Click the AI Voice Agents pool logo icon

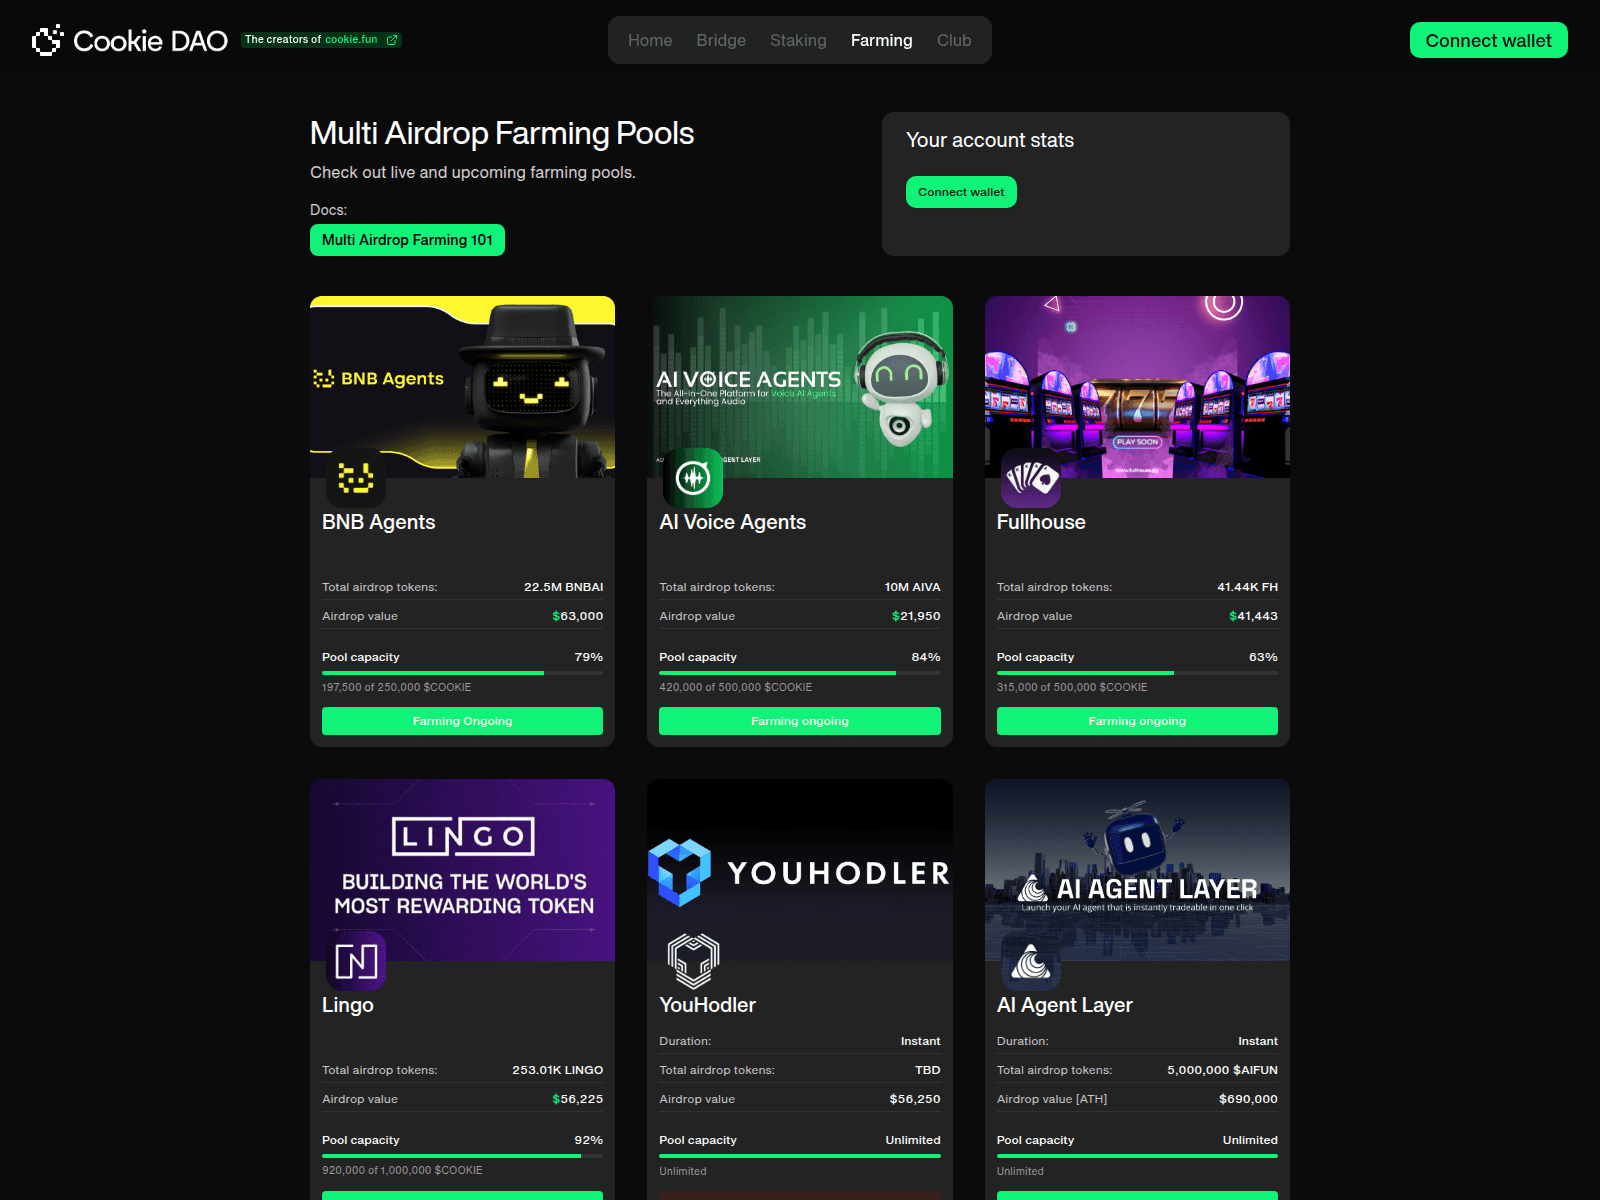(x=692, y=478)
